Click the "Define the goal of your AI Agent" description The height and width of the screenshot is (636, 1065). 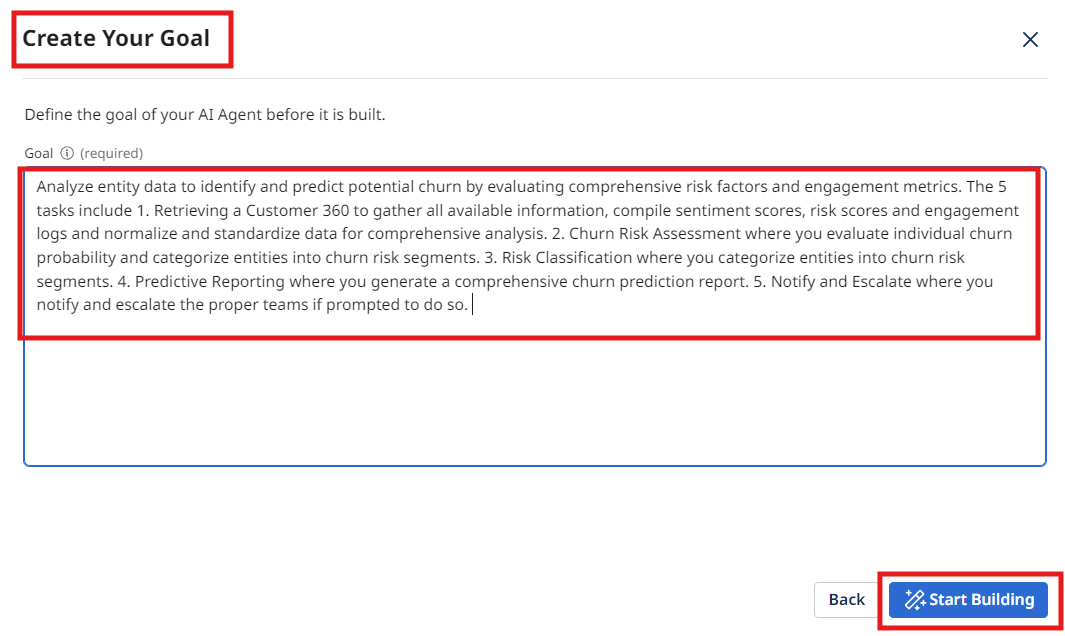pos(205,115)
